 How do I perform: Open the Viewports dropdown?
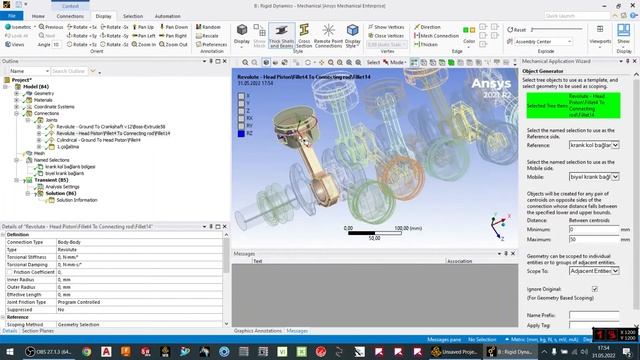[600, 35]
